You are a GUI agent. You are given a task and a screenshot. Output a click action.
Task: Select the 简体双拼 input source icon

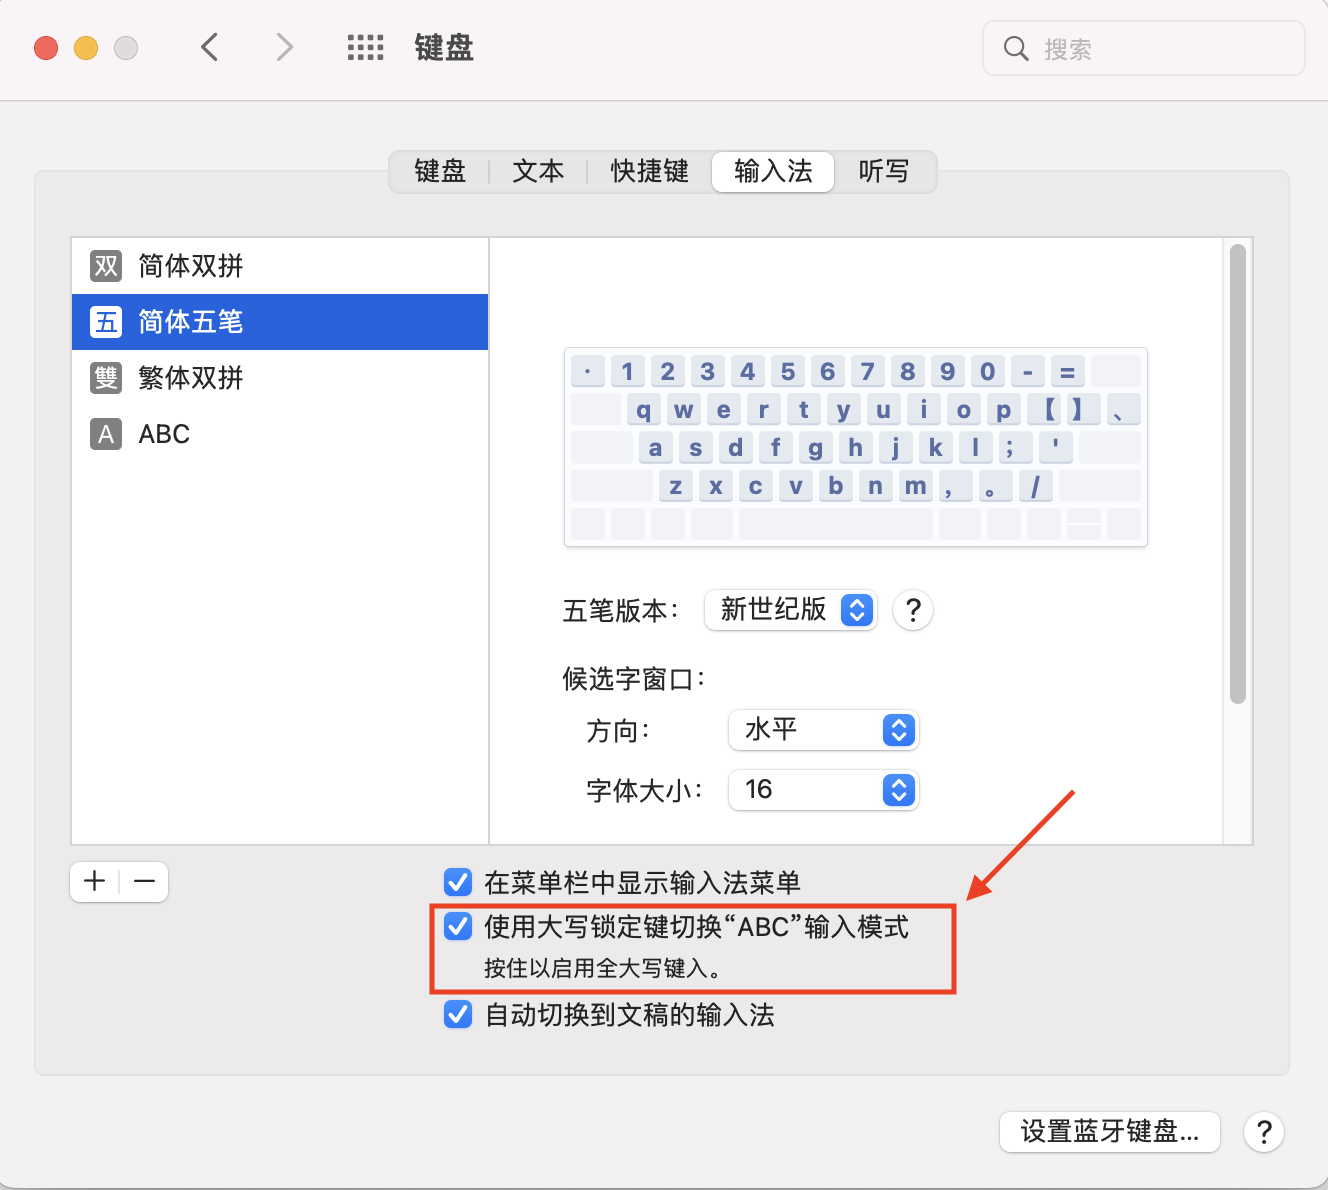click(104, 266)
